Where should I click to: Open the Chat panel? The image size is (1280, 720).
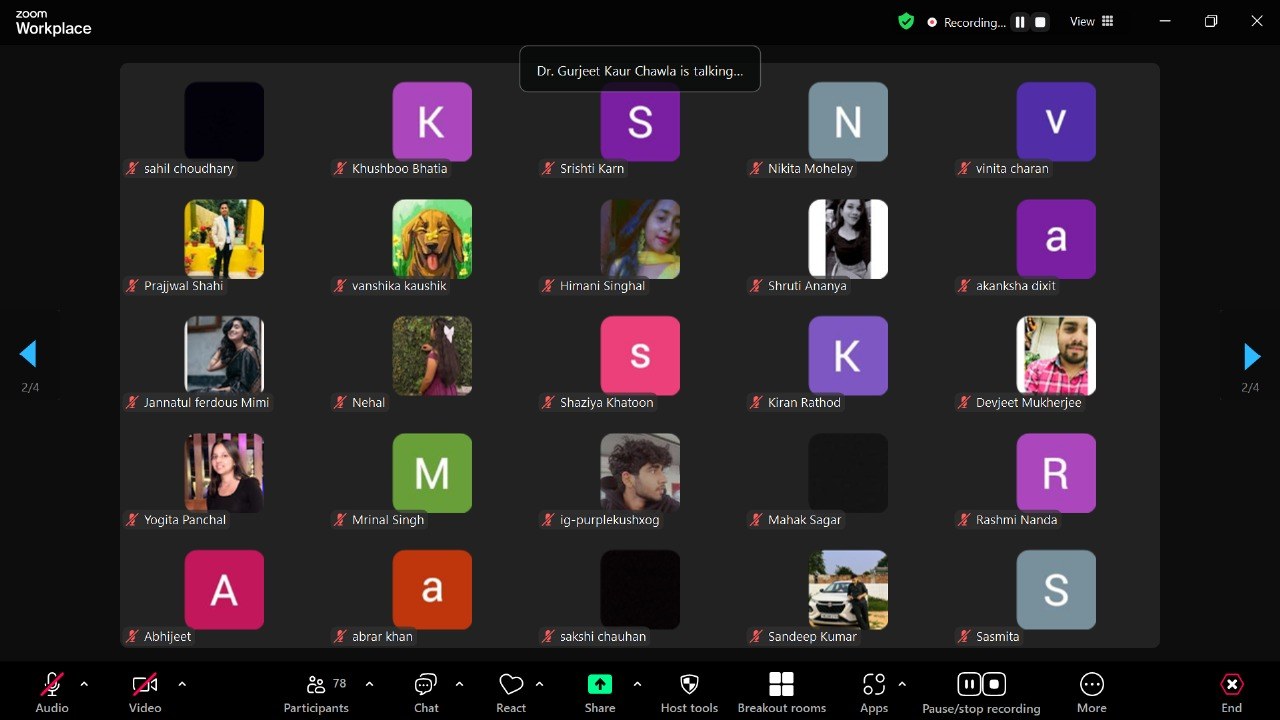(x=426, y=692)
